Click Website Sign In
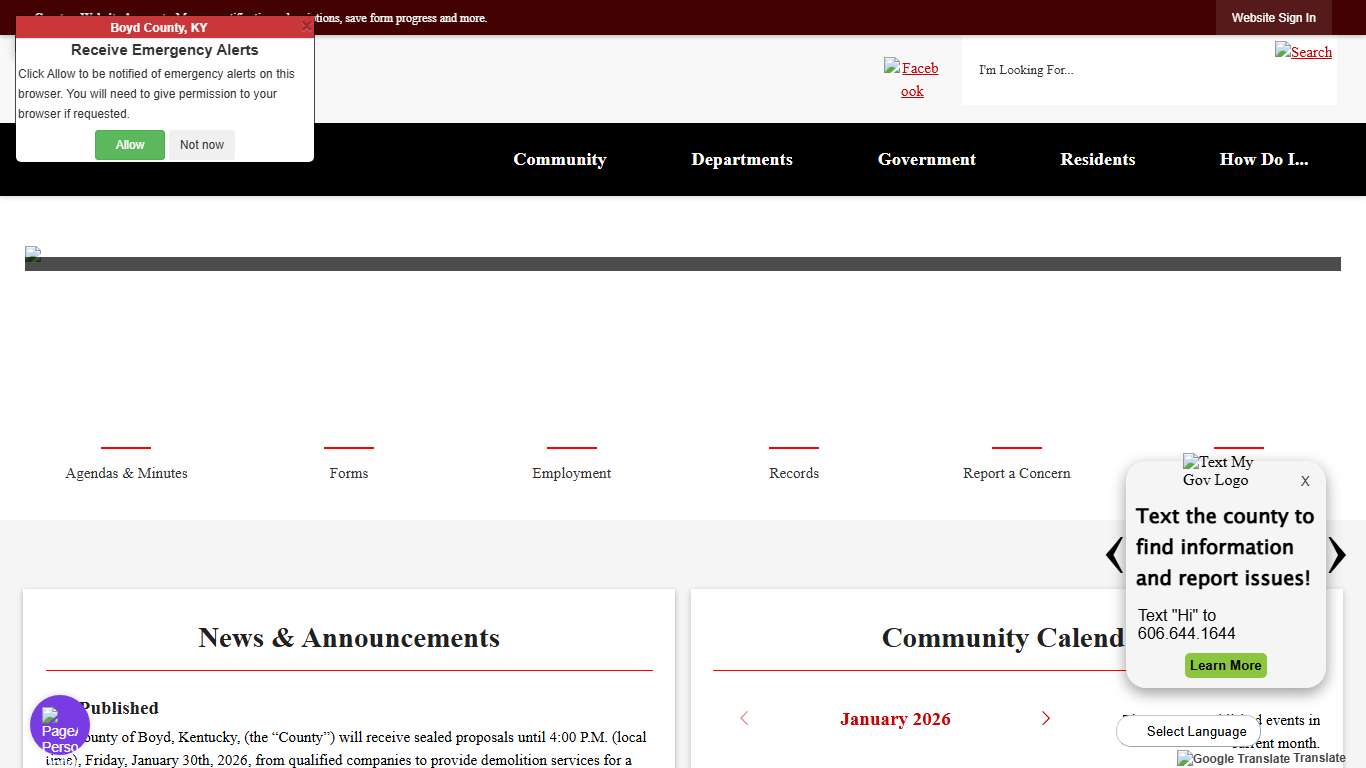Viewport: 1366px width, 768px height. [x=1274, y=17]
